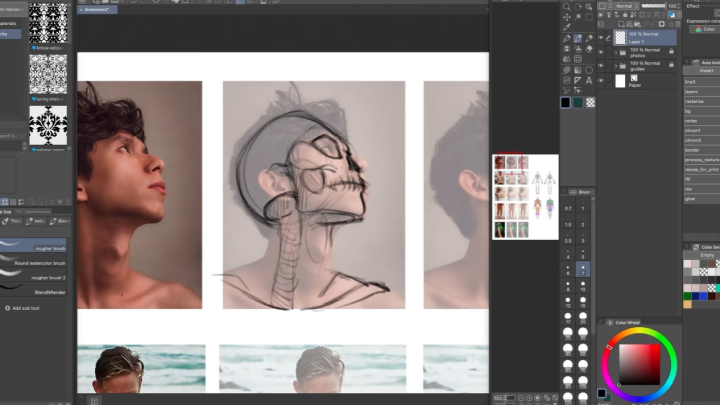Screen dimensions: 720x405
Task: Select the Move layer tool
Action: click(567, 17)
